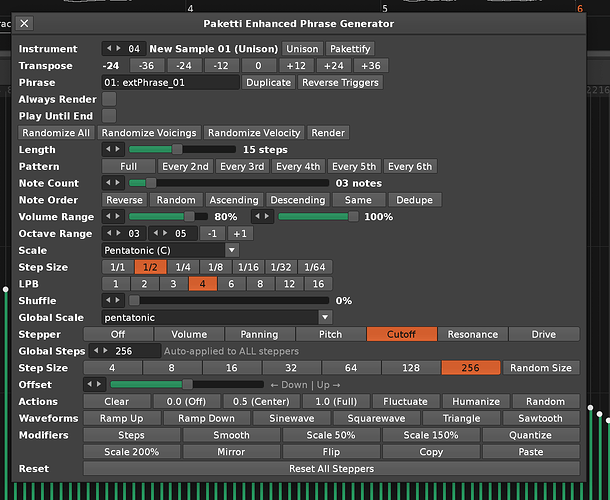Apply the Triangle waveform
This screenshot has width=610, height=500.
click(461, 418)
